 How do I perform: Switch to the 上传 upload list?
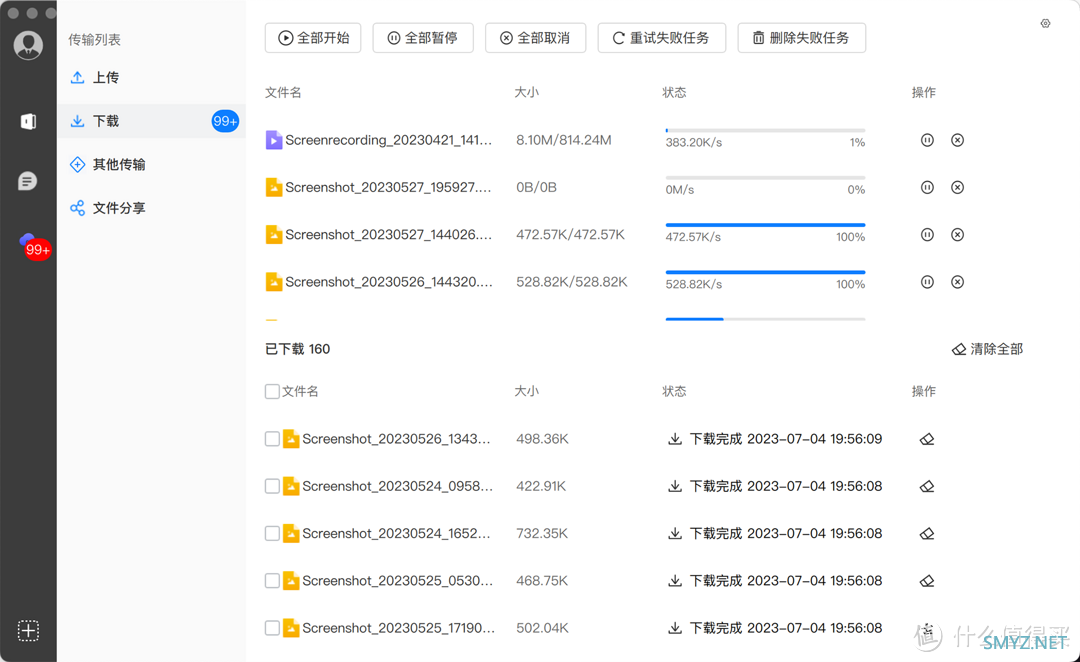[x=151, y=78]
